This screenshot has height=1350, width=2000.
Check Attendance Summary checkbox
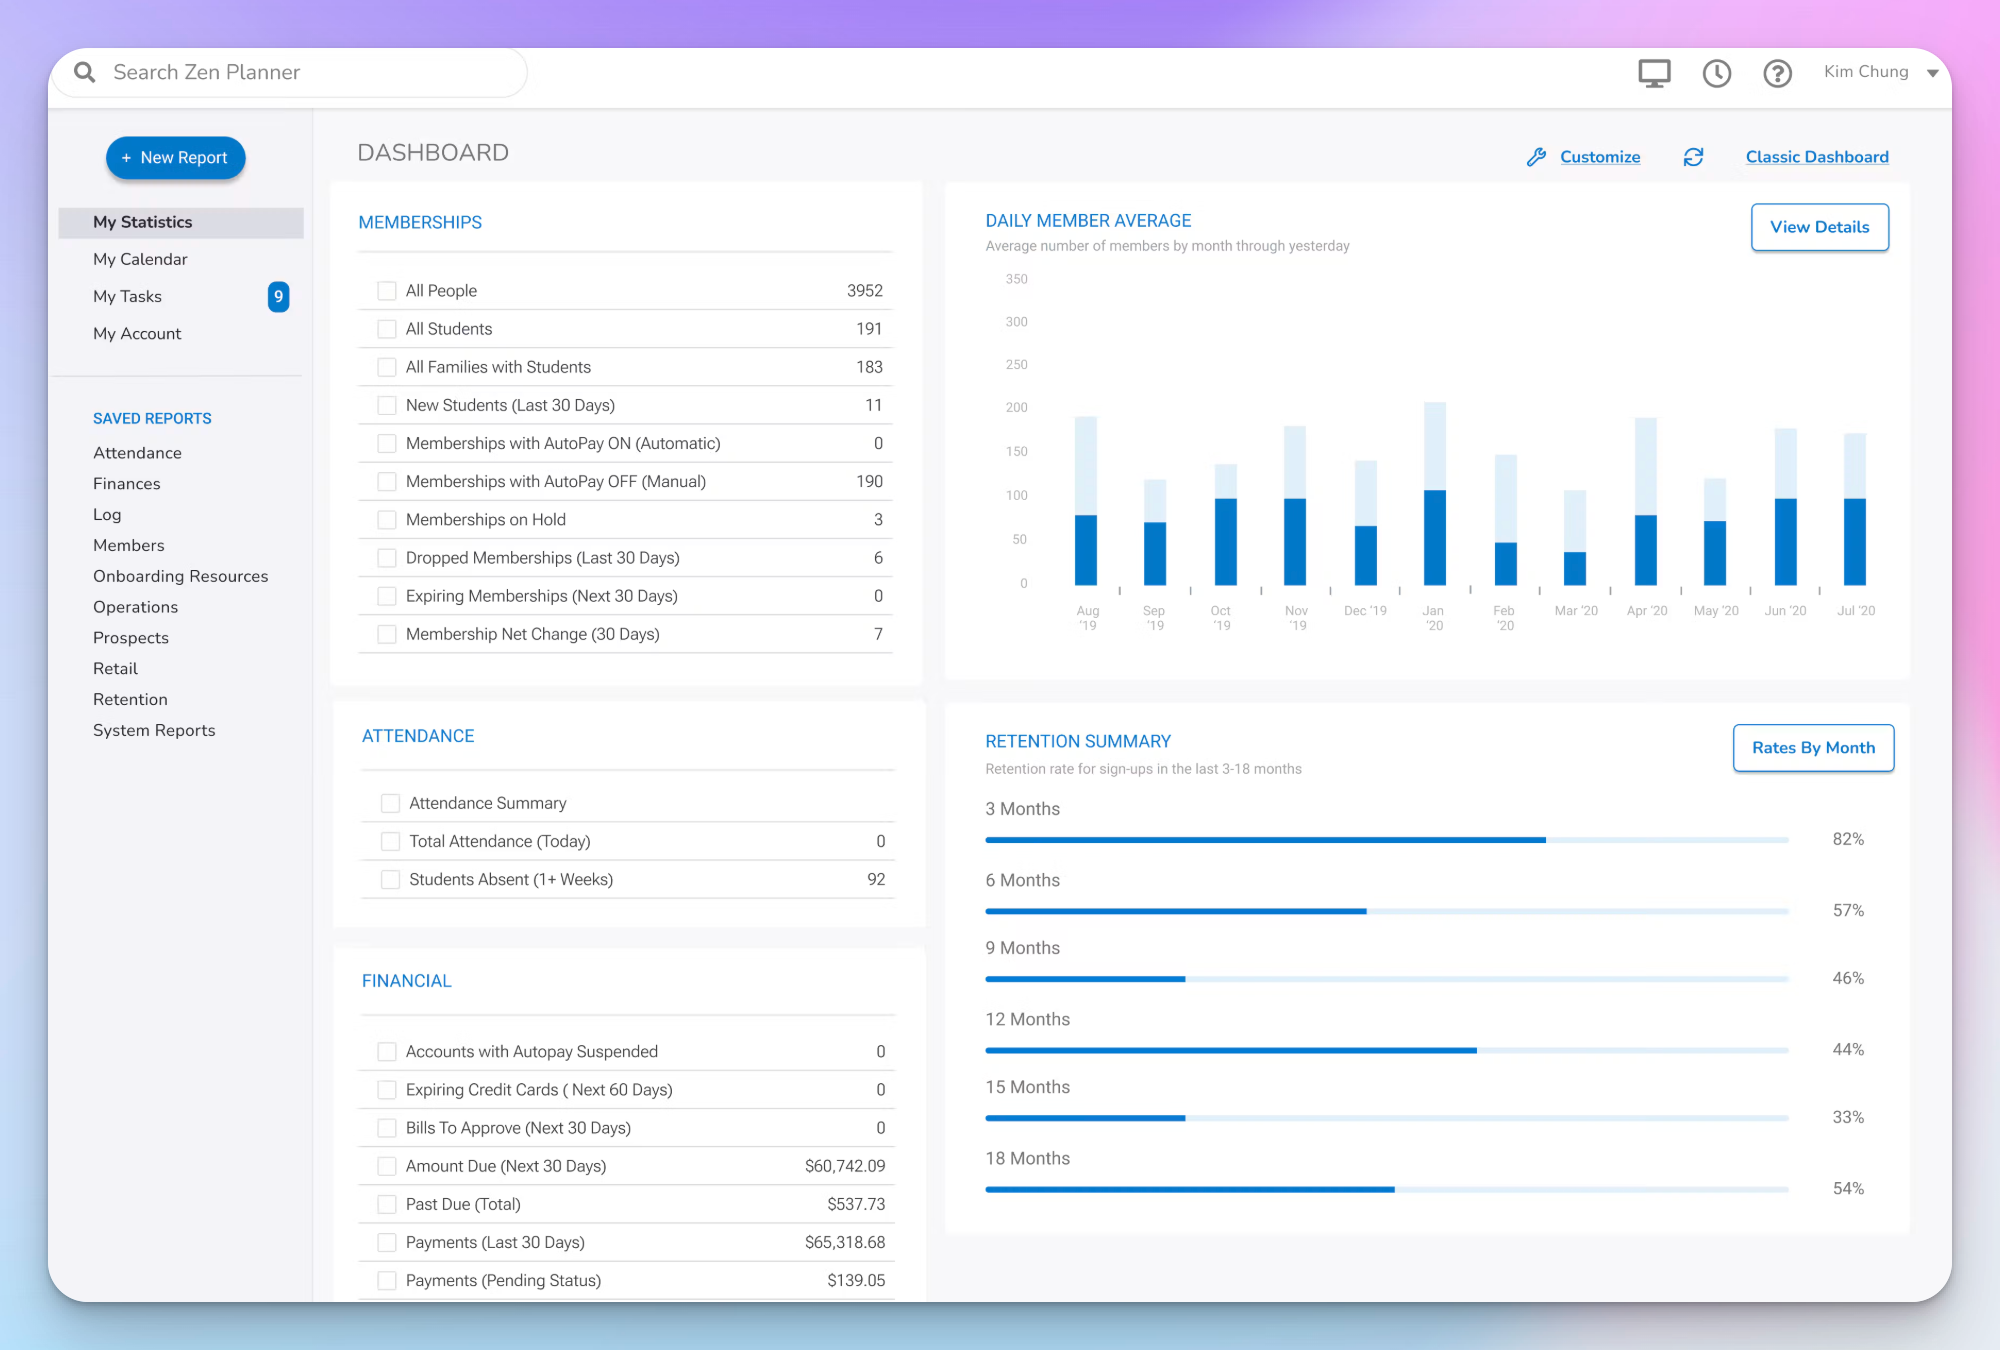[x=390, y=803]
